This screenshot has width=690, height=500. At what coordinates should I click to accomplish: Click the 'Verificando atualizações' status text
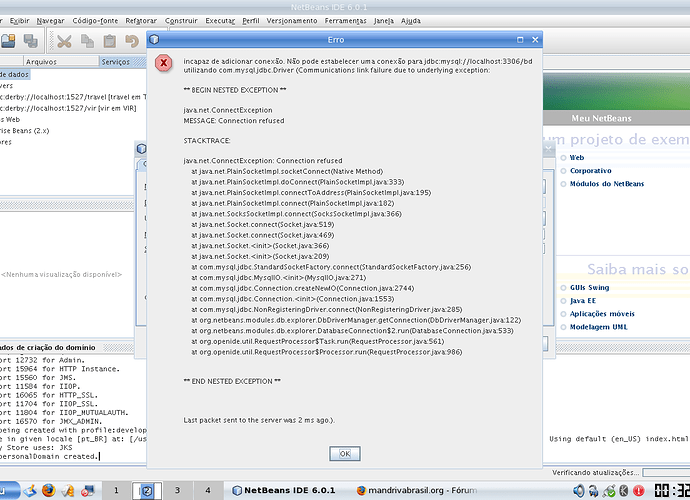coord(595,472)
